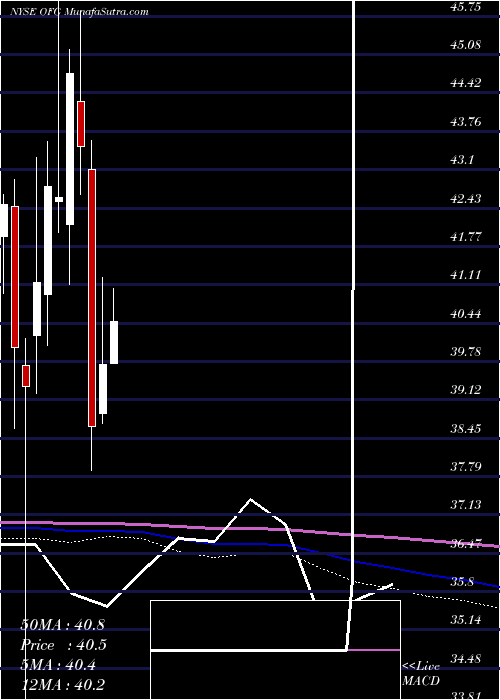This screenshot has width=500, height=700.
Task: Click the 45.08 price axis label
Action: tap(466, 45)
